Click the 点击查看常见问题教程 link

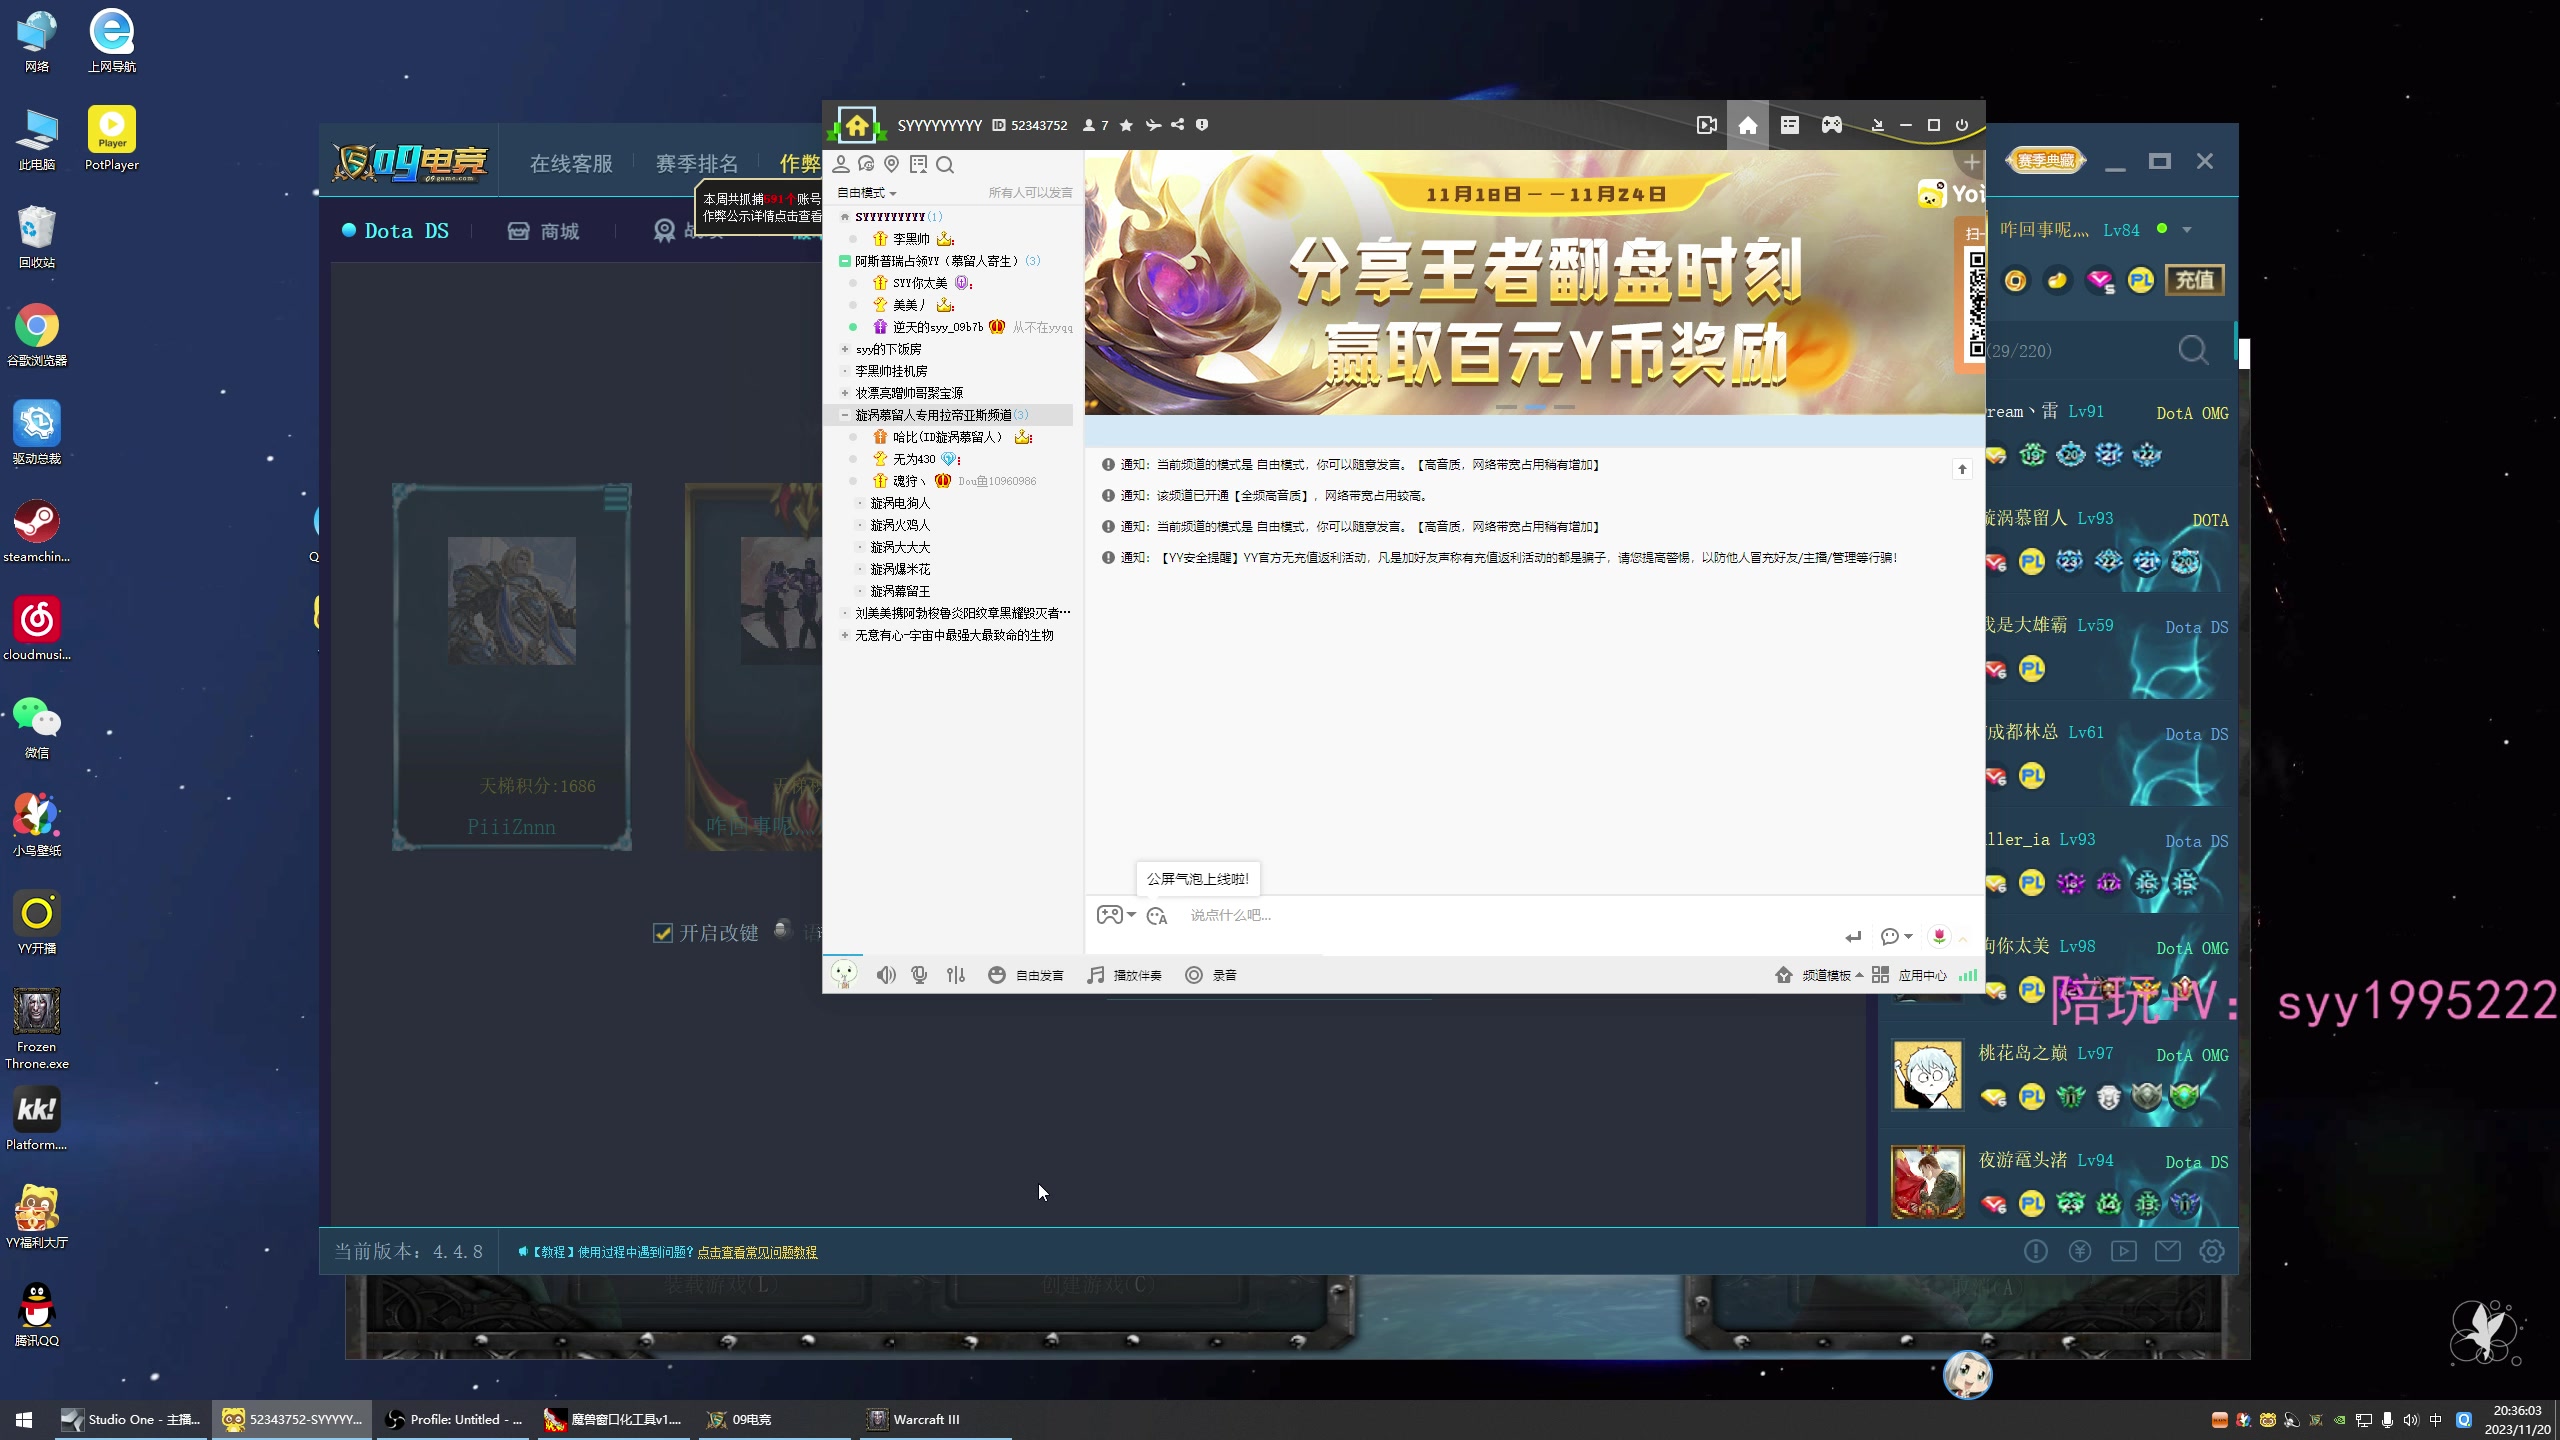[754, 1250]
